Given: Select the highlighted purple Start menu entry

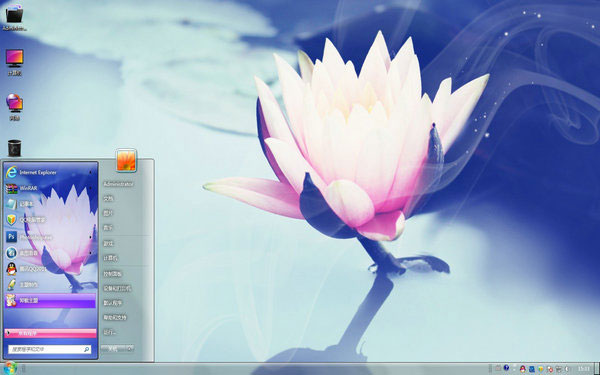Looking at the screenshot, I should click(51, 300).
